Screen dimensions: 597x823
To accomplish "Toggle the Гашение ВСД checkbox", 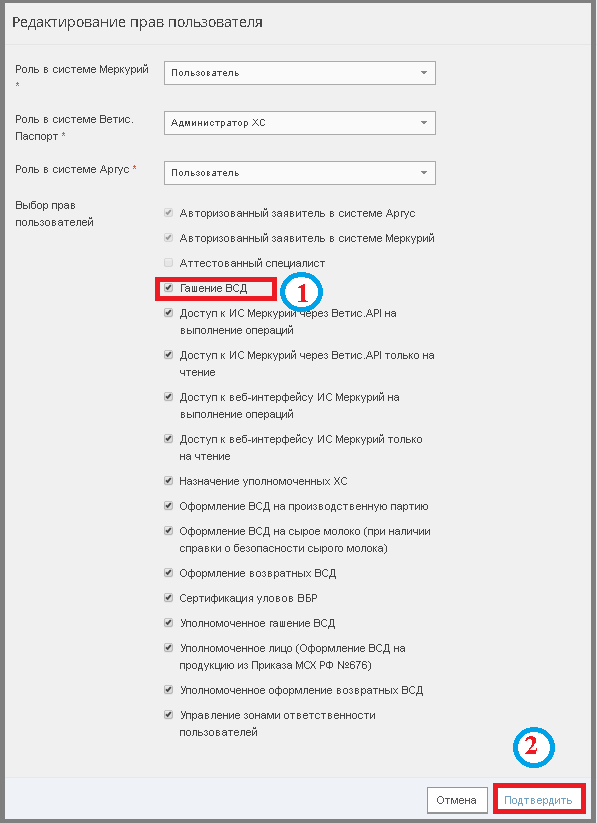I will (169, 288).
